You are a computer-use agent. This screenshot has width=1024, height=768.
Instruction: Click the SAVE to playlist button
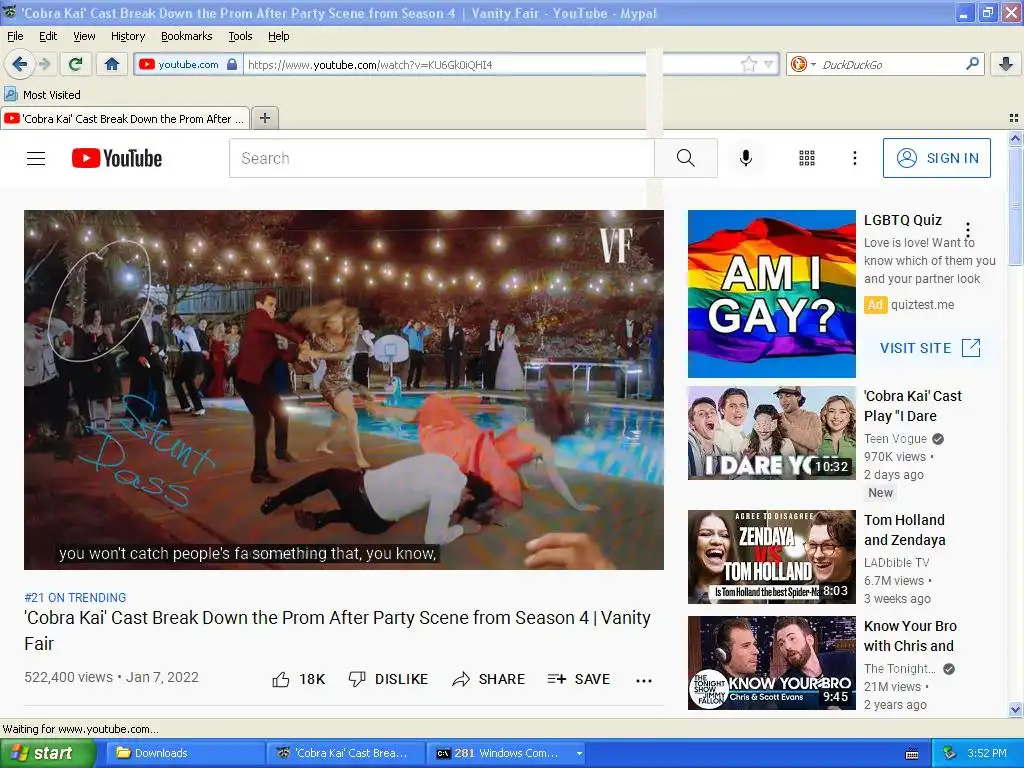(x=579, y=679)
